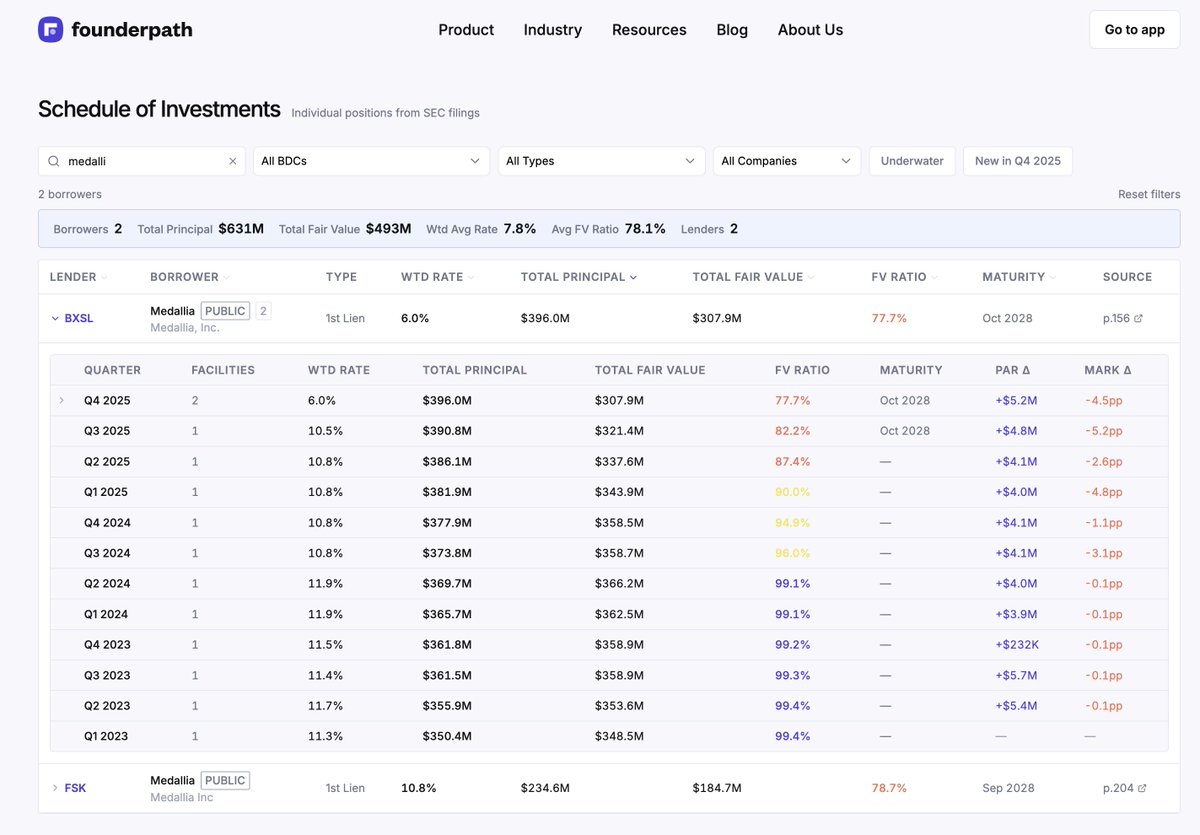Open the About Us page
The height and width of the screenshot is (835, 1200).
[811, 30]
